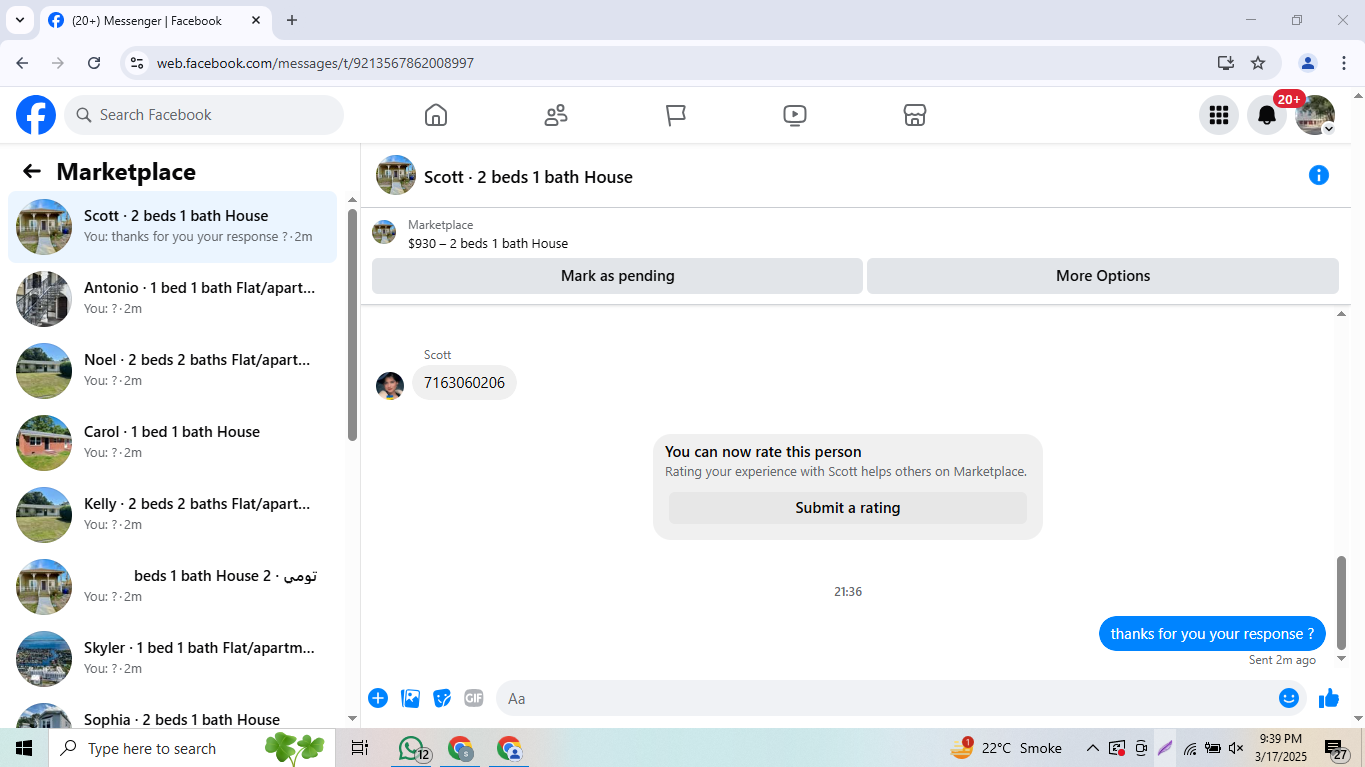The height and width of the screenshot is (767, 1365).
Task: Click the Windows taskbar search box
Action: click(x=192, y=748)
